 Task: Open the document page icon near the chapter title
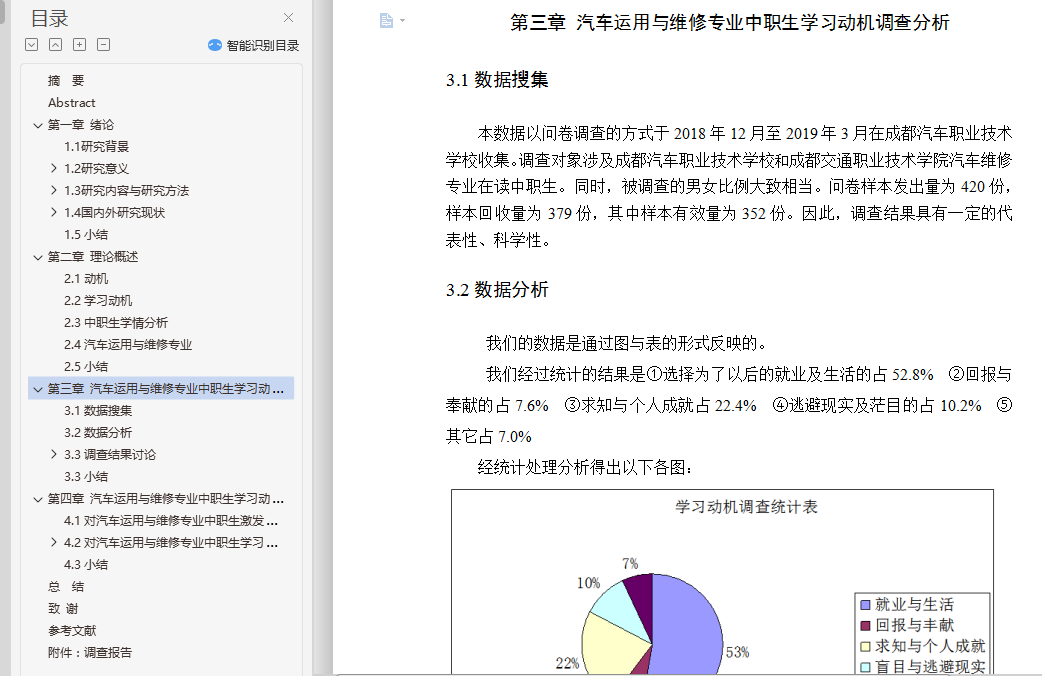click(386, 21)
